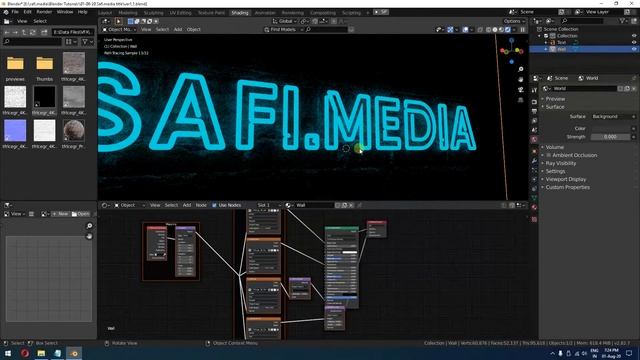Screen dimensions: 640x360
Task: Expand the Volume panel
Action: (555, 147)
